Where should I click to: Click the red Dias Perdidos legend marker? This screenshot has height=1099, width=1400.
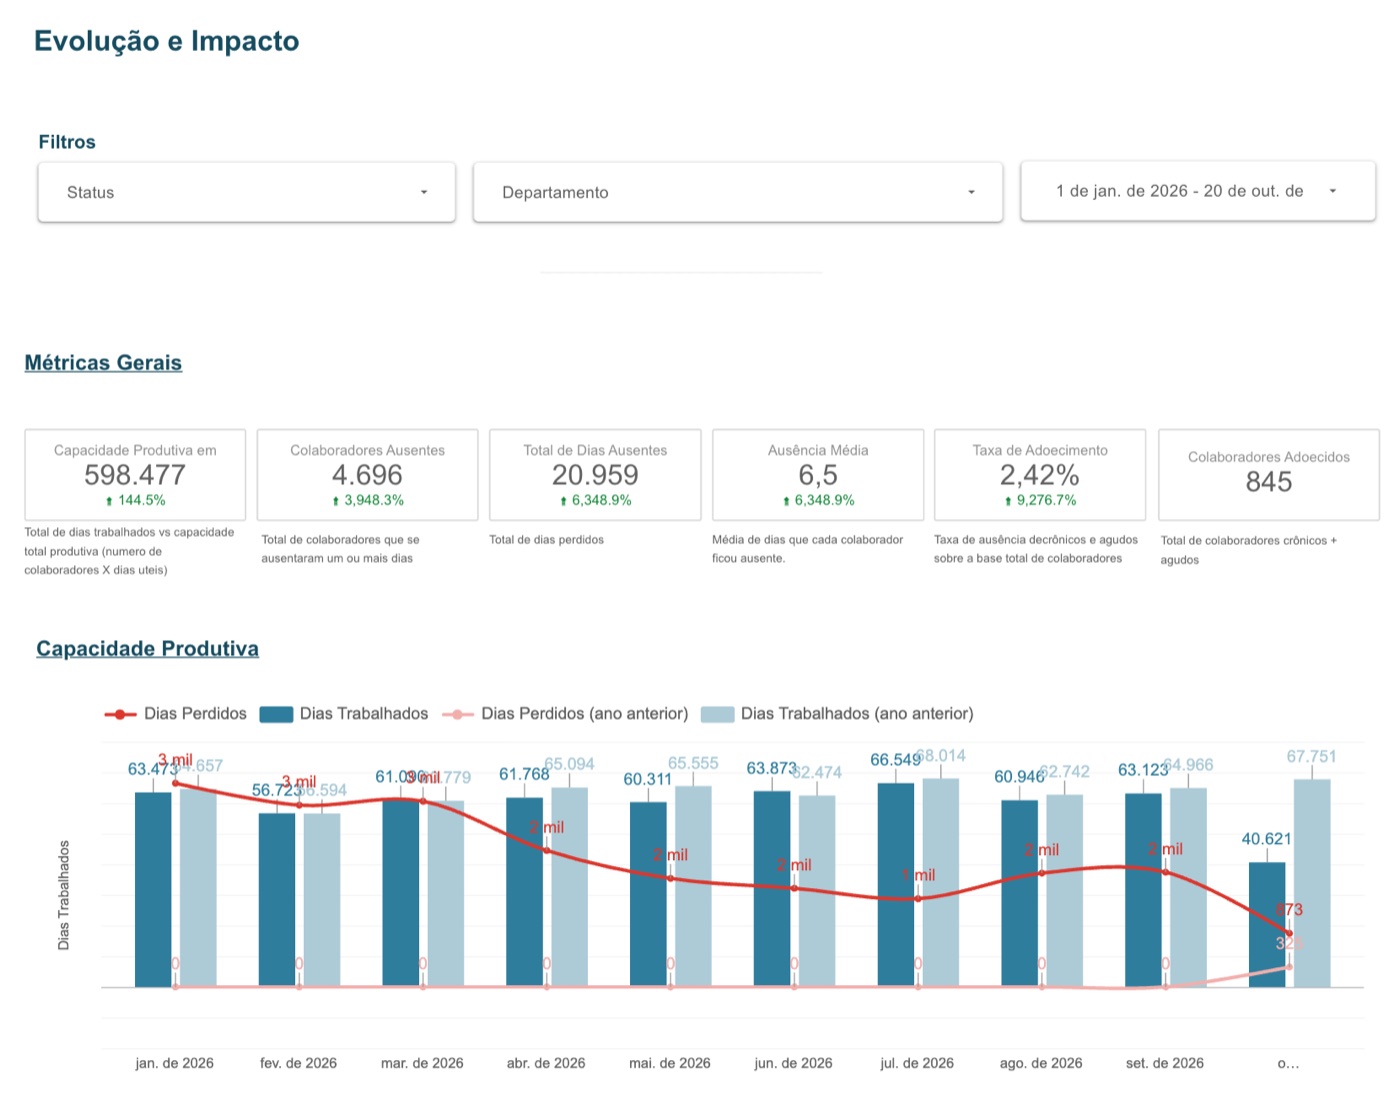point(120,714)
